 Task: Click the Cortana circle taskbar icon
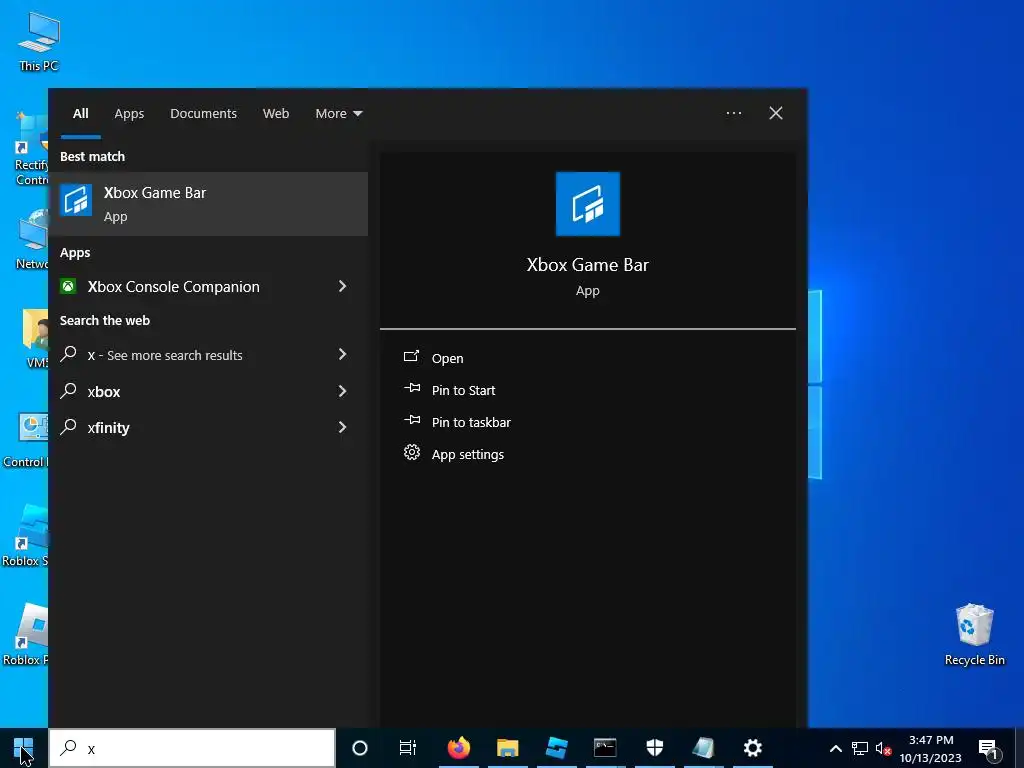coord(360,748)
